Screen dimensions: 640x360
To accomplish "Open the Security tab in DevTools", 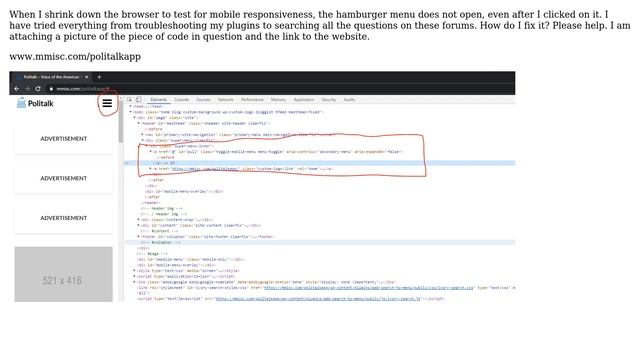I will click(329, 100).
